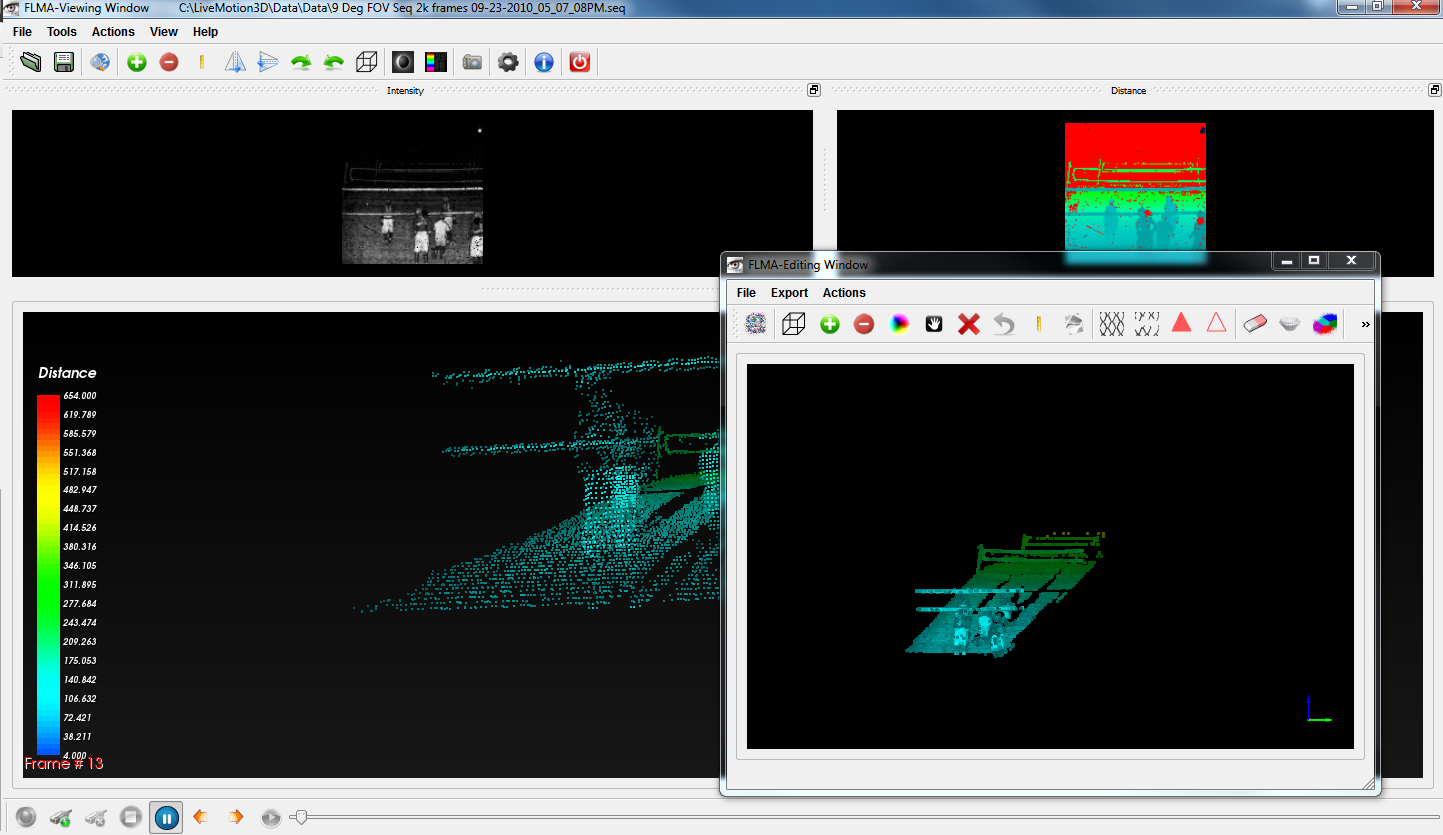Image resolution: width=1443 pixels, height=835 pixels.
Task: Click the frame position slider handle
Action: (299, 817)
